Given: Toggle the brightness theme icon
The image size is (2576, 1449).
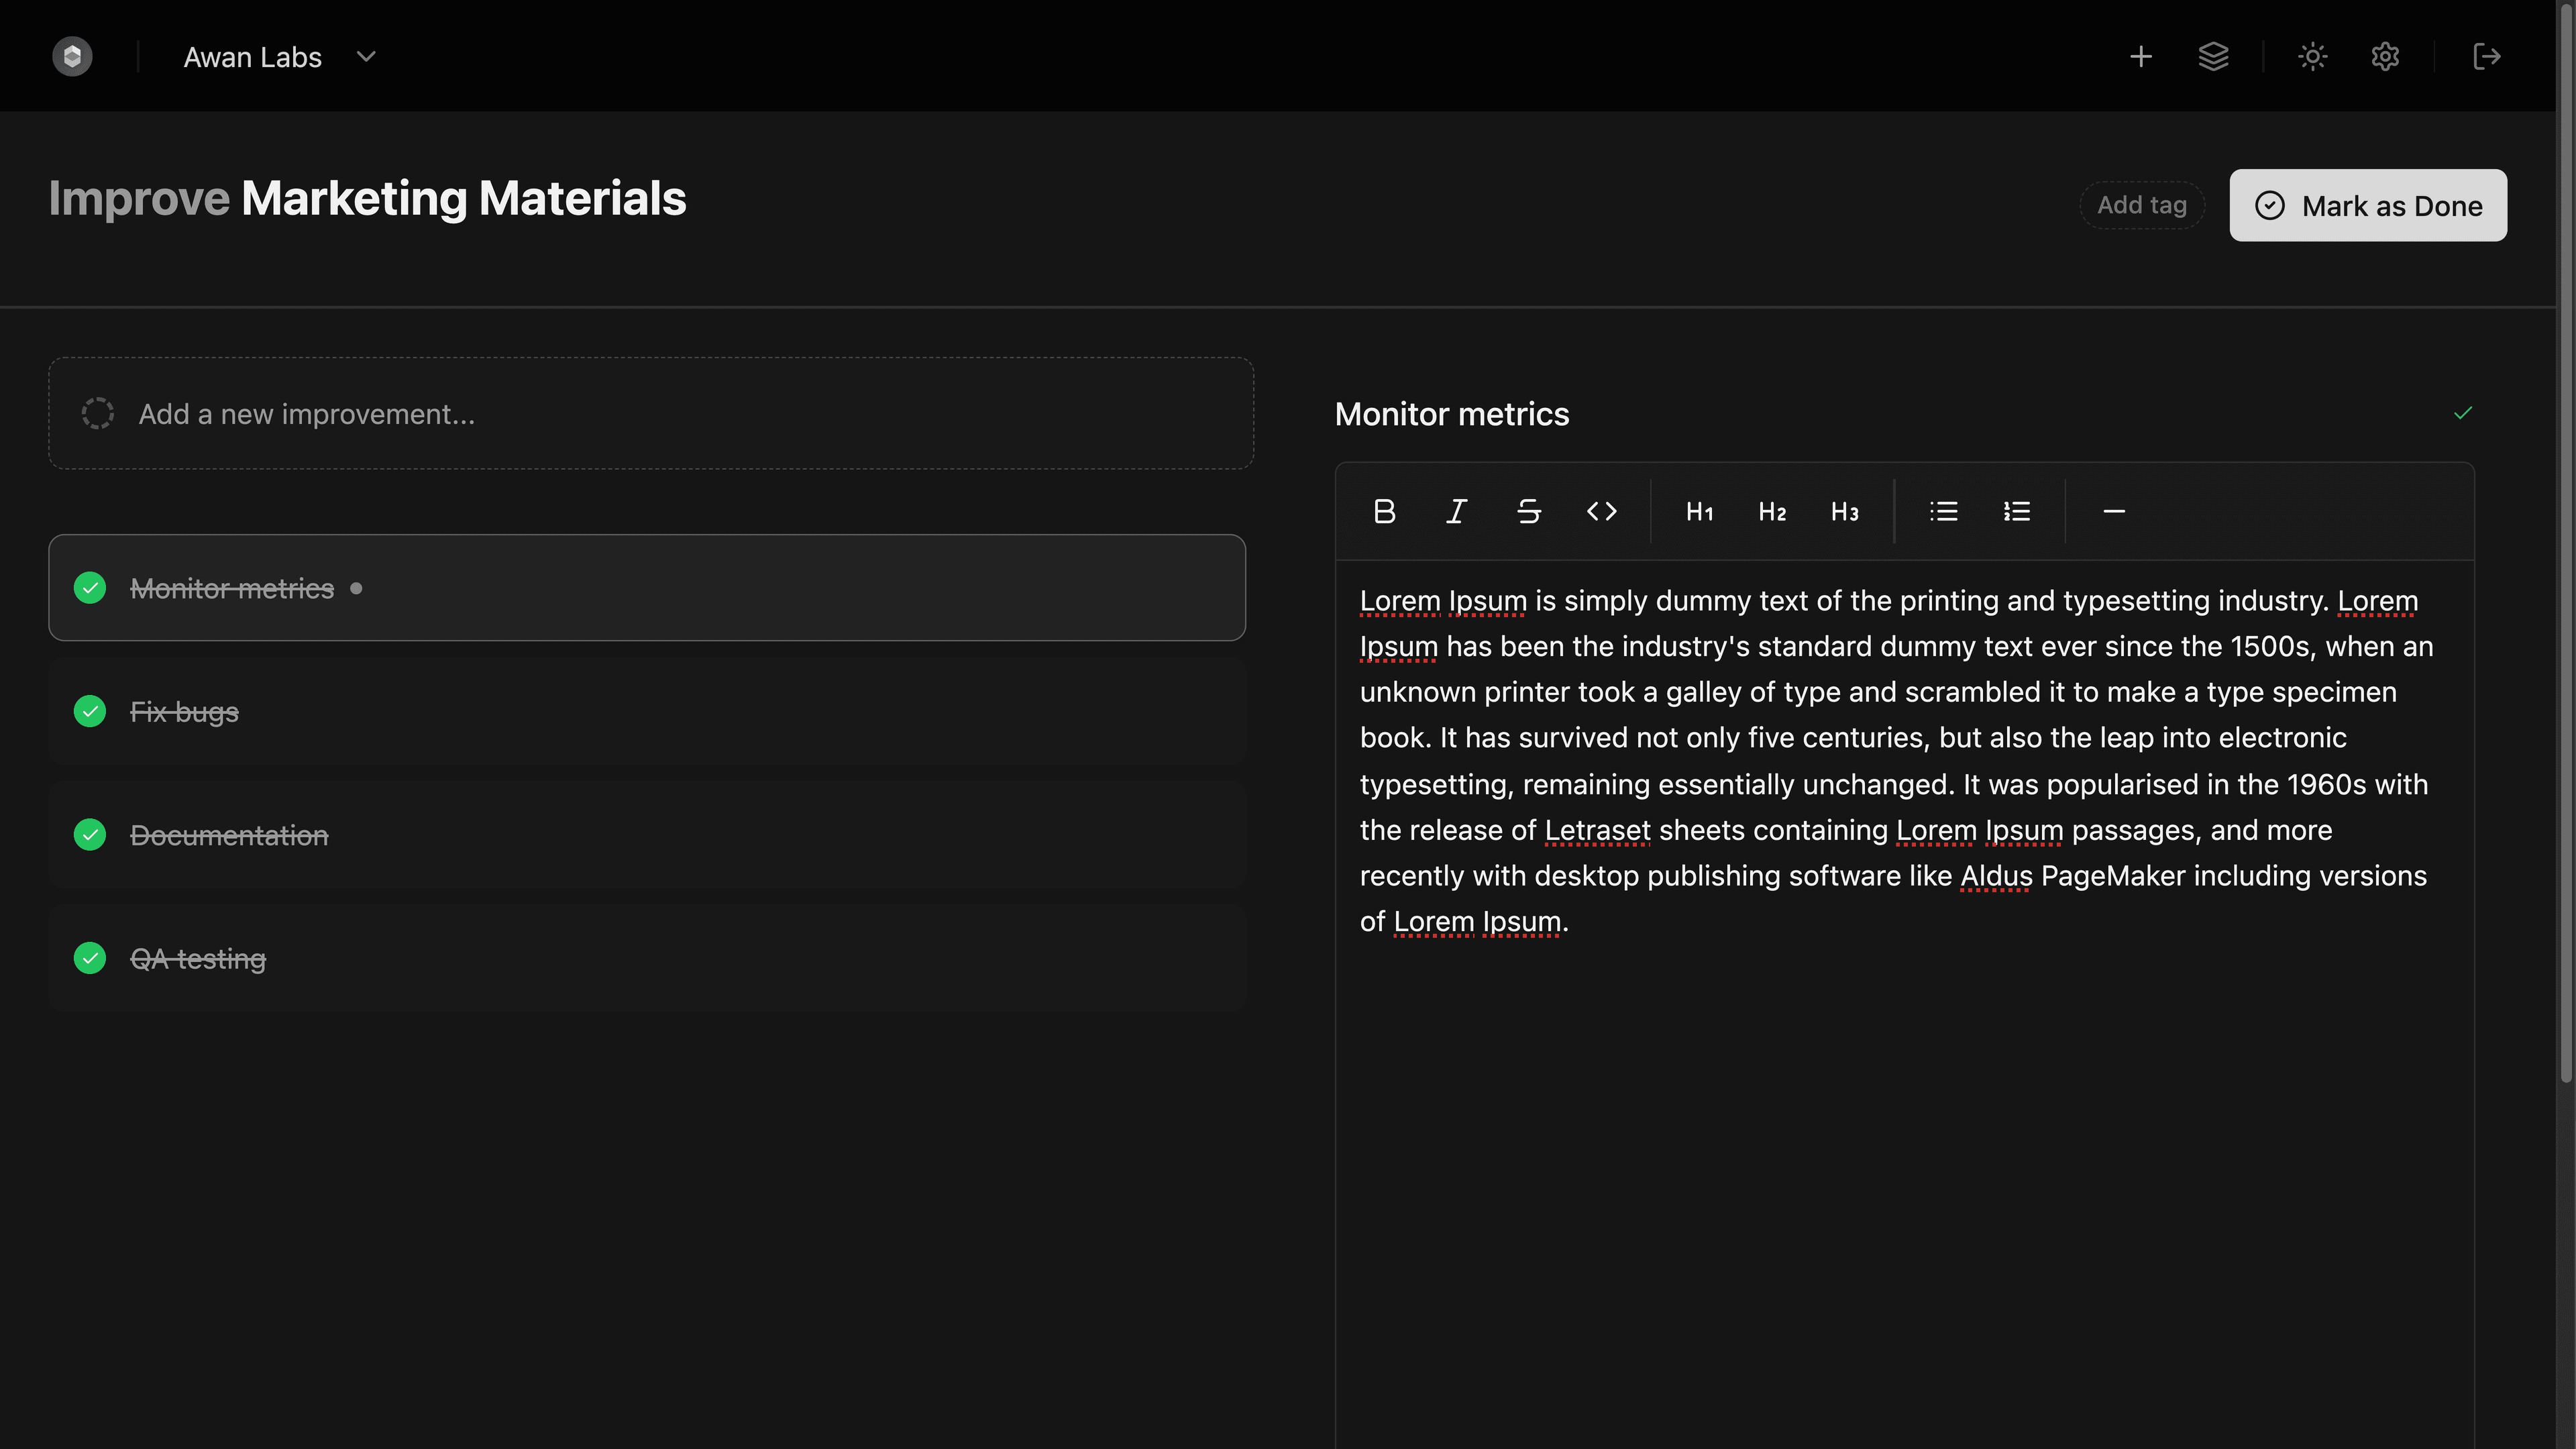Looking at the screenshot, I should coord(2312,56).
